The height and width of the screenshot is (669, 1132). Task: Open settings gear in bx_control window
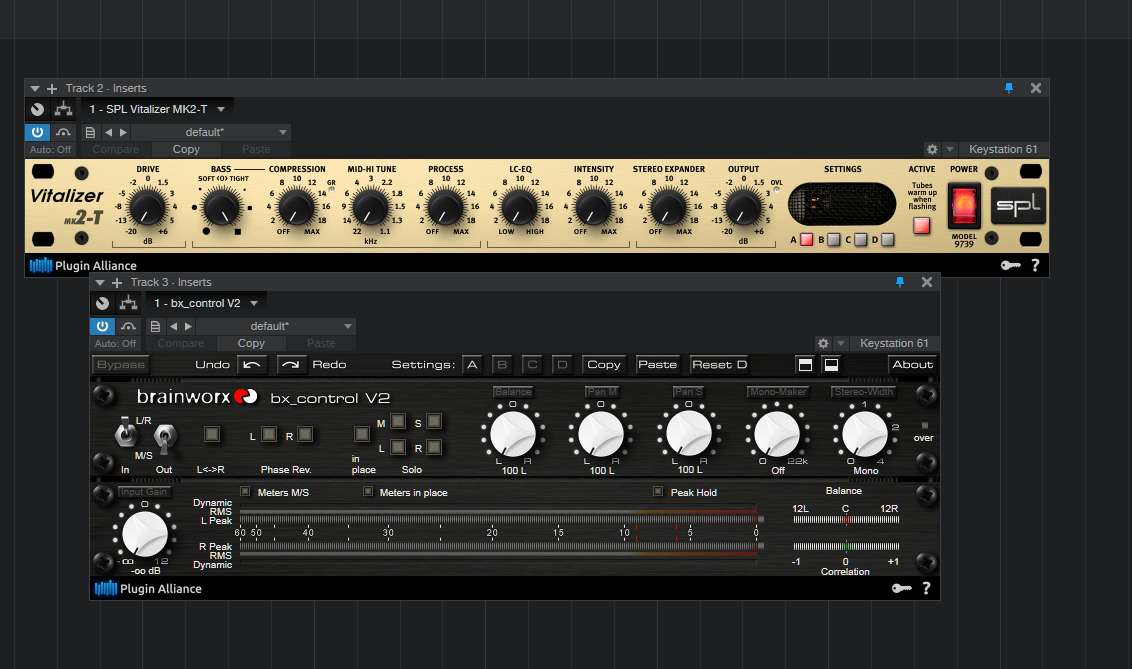coord(823,344)
